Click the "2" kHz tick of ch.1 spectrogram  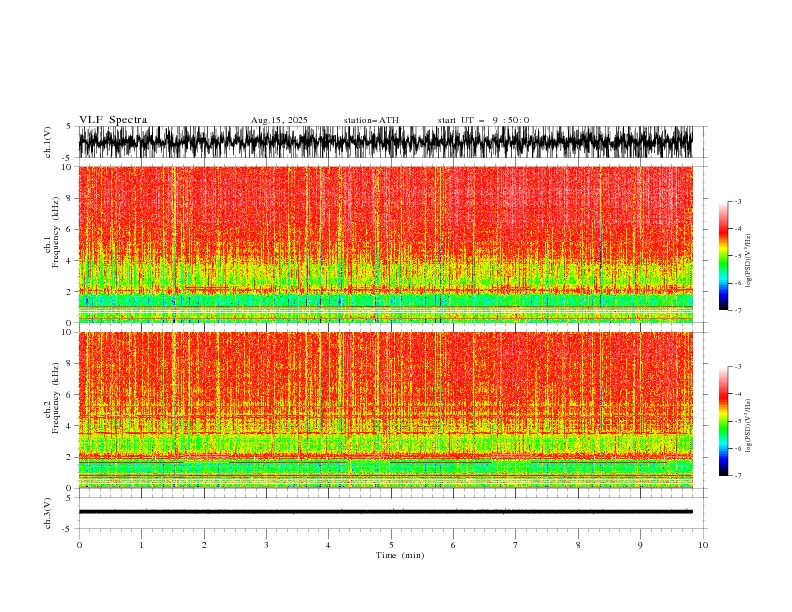tap(71, 292)
